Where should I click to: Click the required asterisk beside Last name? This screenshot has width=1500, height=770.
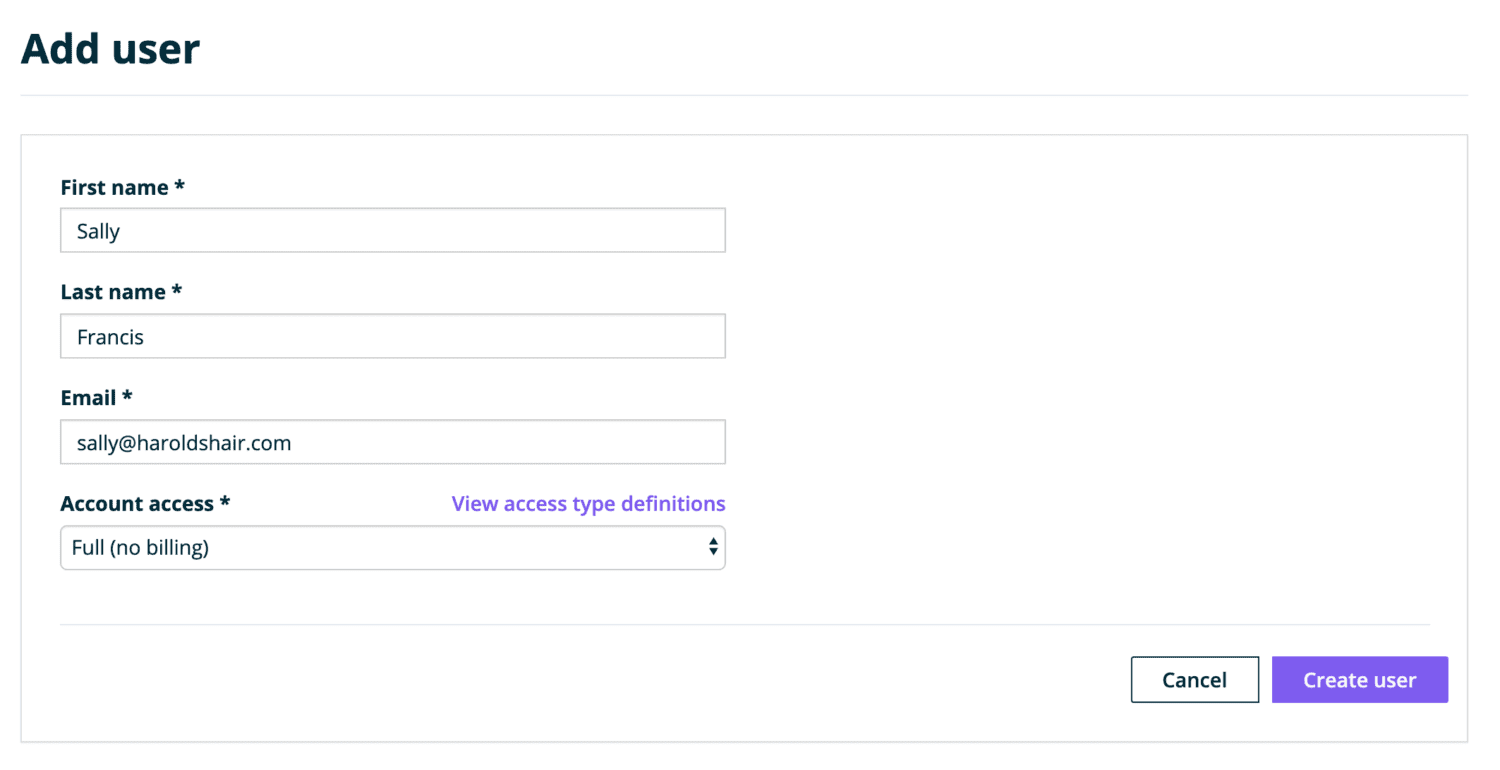[177, 291]
